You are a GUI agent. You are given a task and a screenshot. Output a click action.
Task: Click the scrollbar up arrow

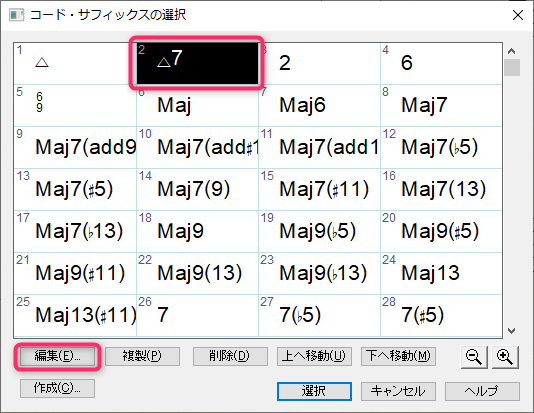511,51
